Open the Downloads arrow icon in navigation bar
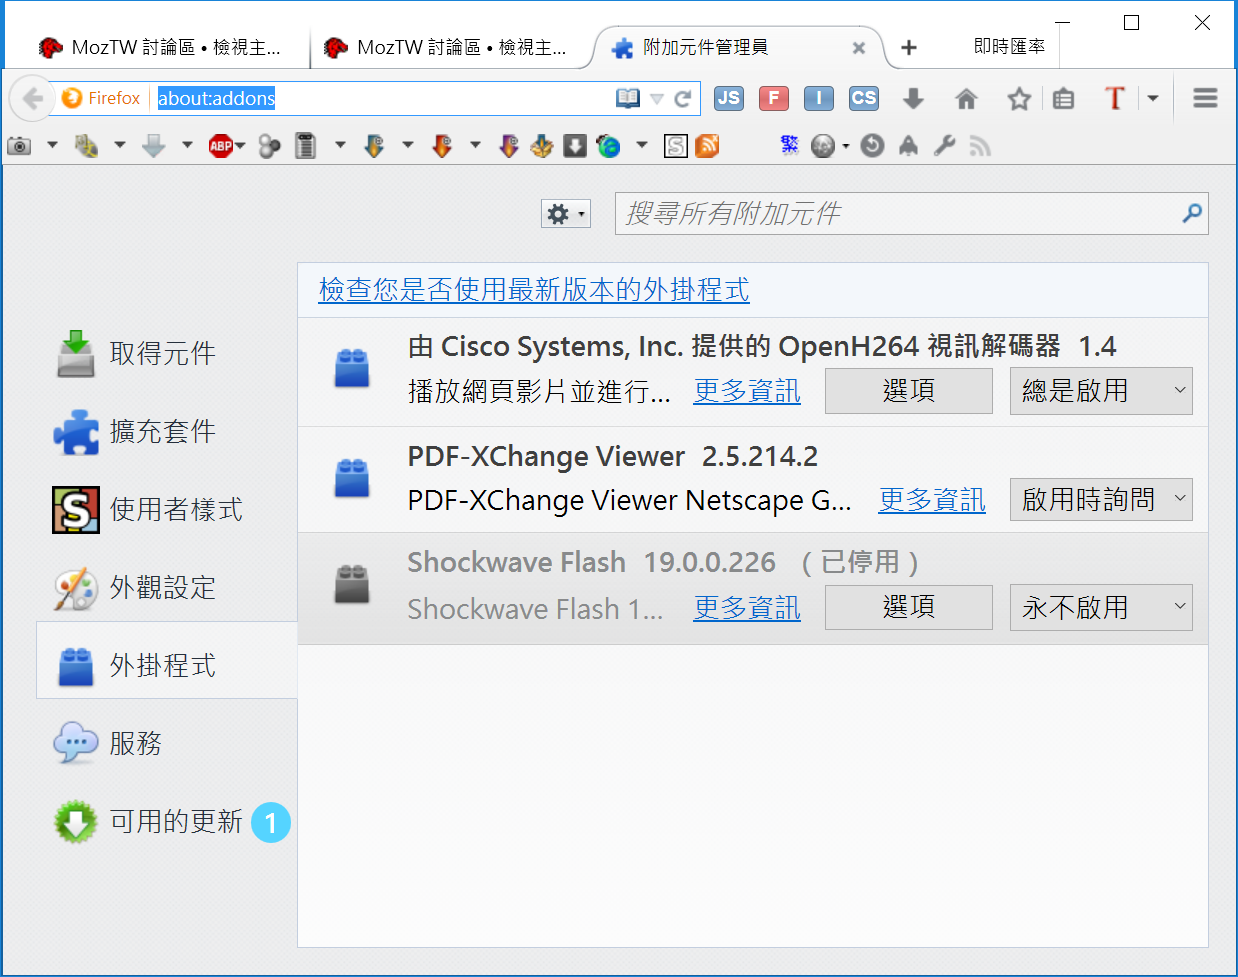 [x=913, y=98]
